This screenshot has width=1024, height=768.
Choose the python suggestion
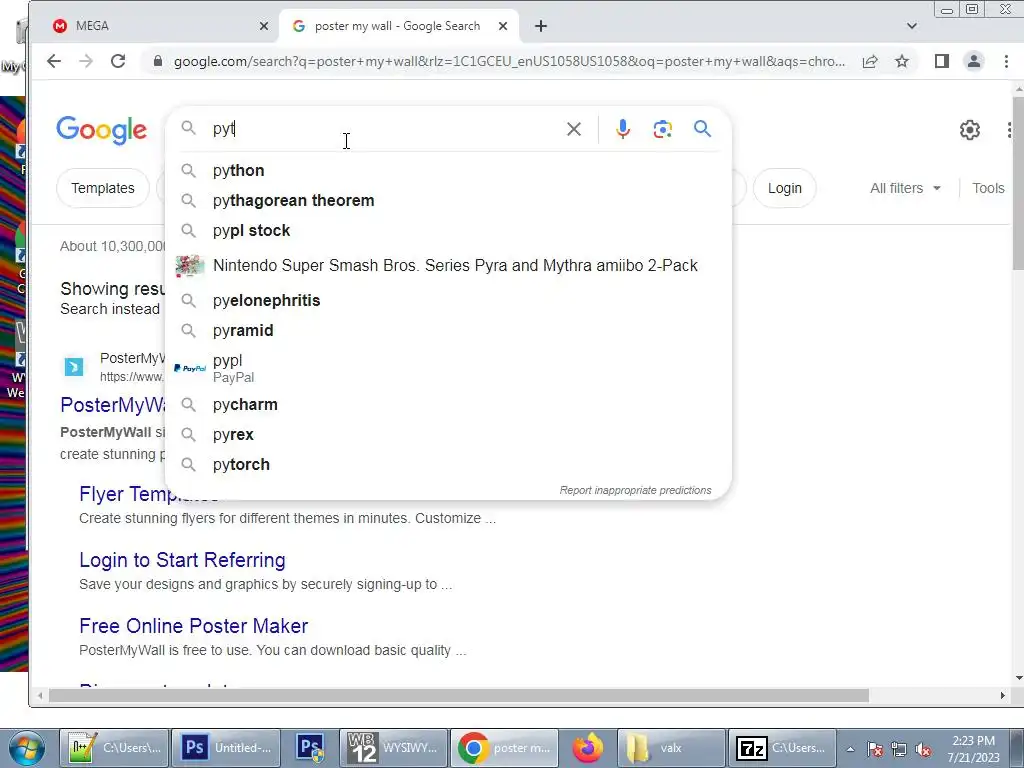pyautogui.click(x=448, y=170)
